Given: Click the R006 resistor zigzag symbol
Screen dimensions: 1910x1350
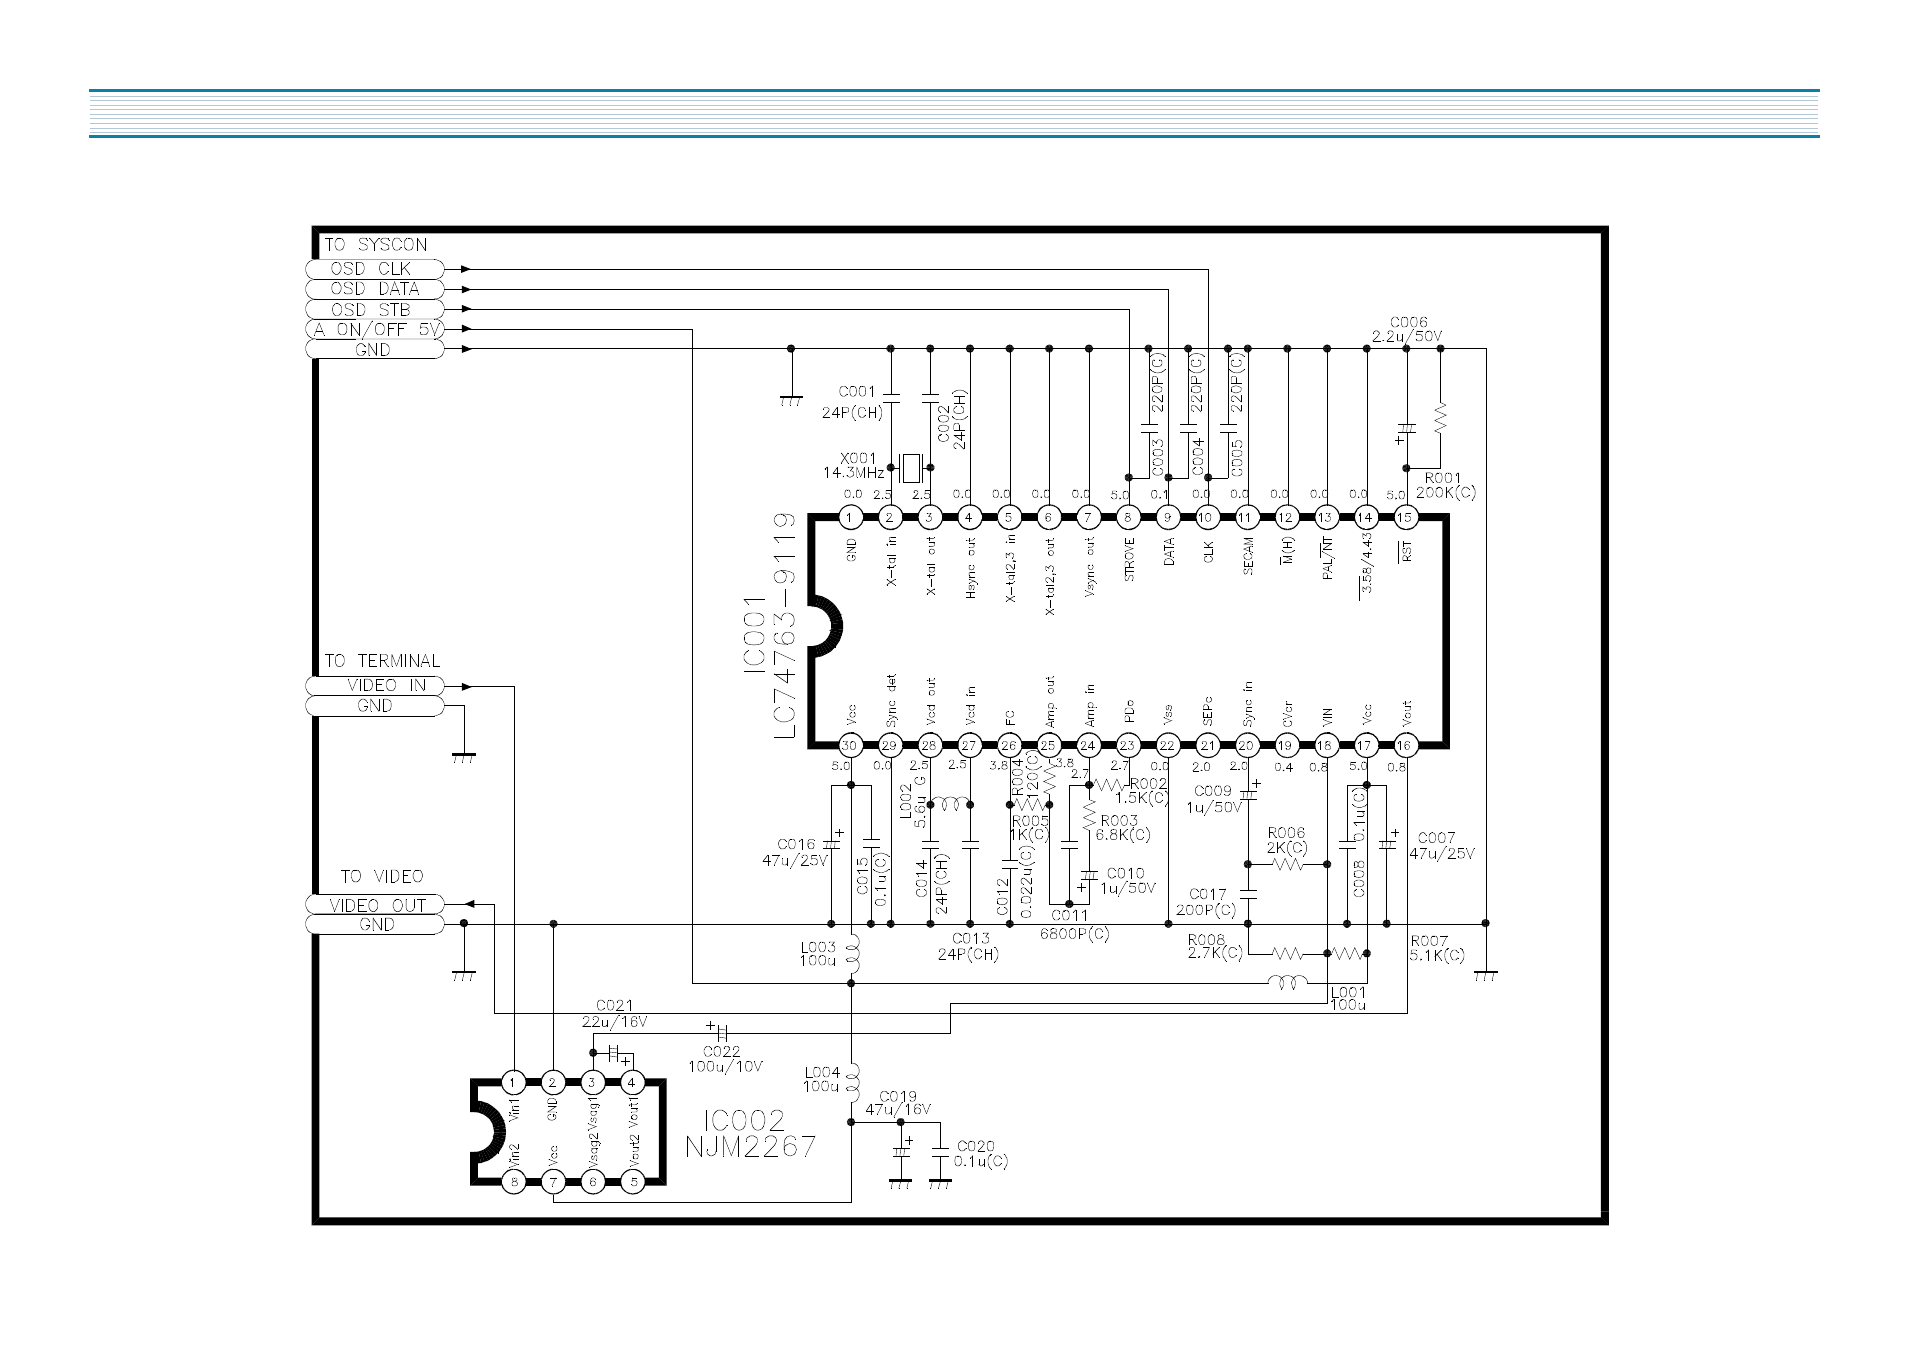Looking at the screenshot, I should (1288, 864).
